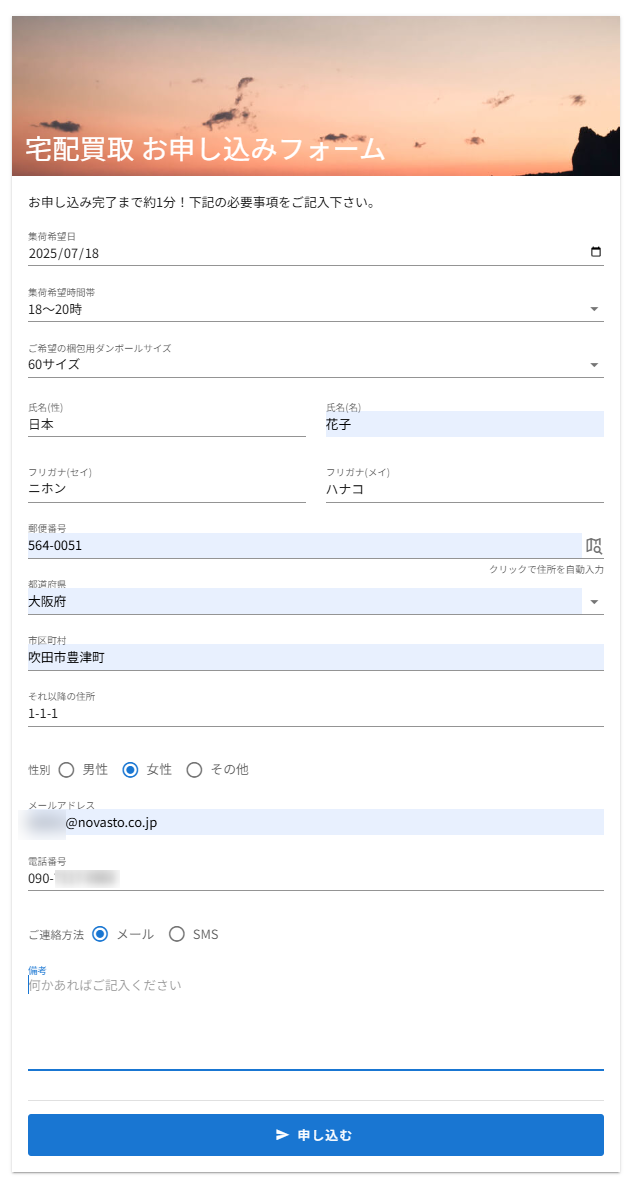
Task: Click the 備考 remarks text area
Action: click(x=315, y=1020)
